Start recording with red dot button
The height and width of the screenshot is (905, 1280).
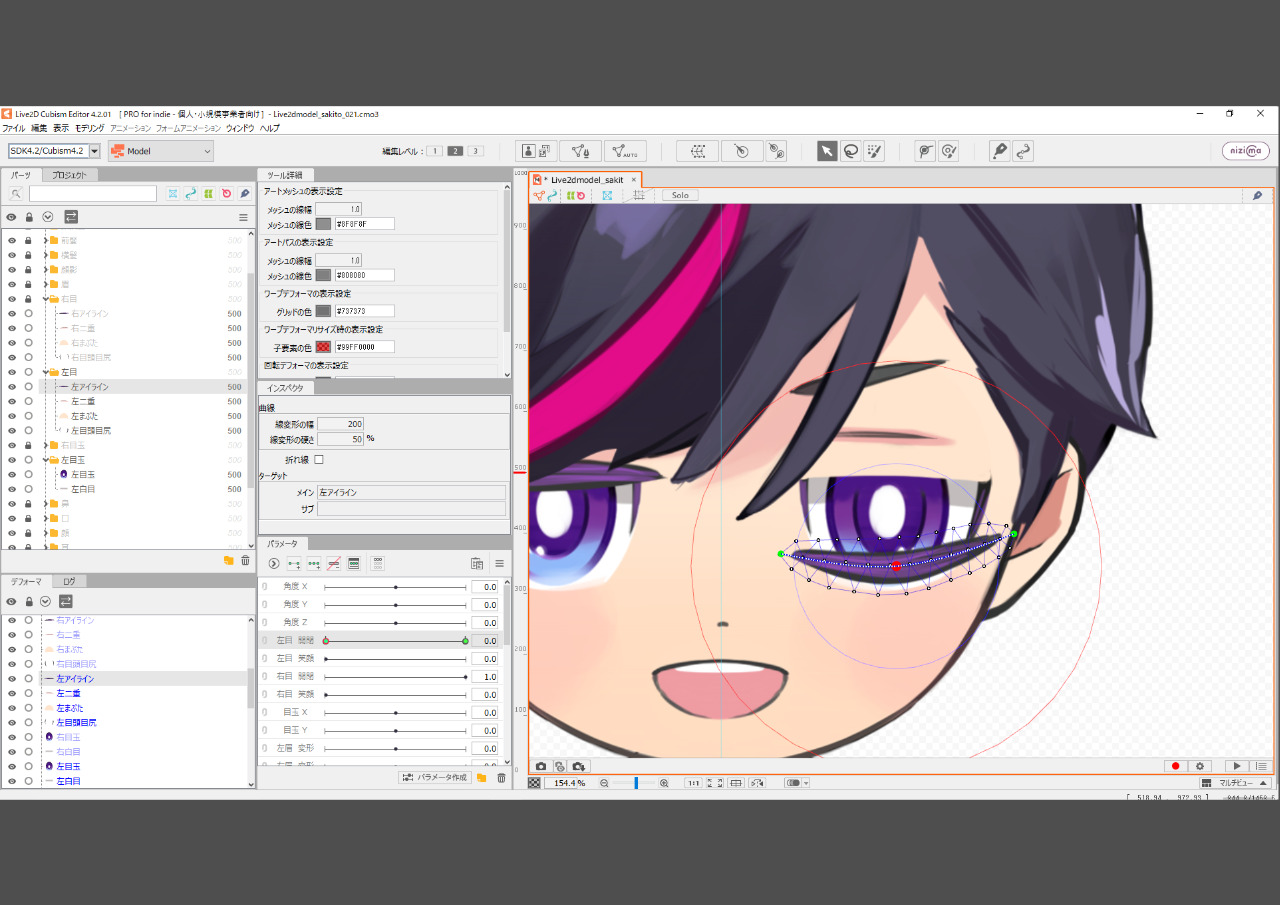click(1176, 766)
